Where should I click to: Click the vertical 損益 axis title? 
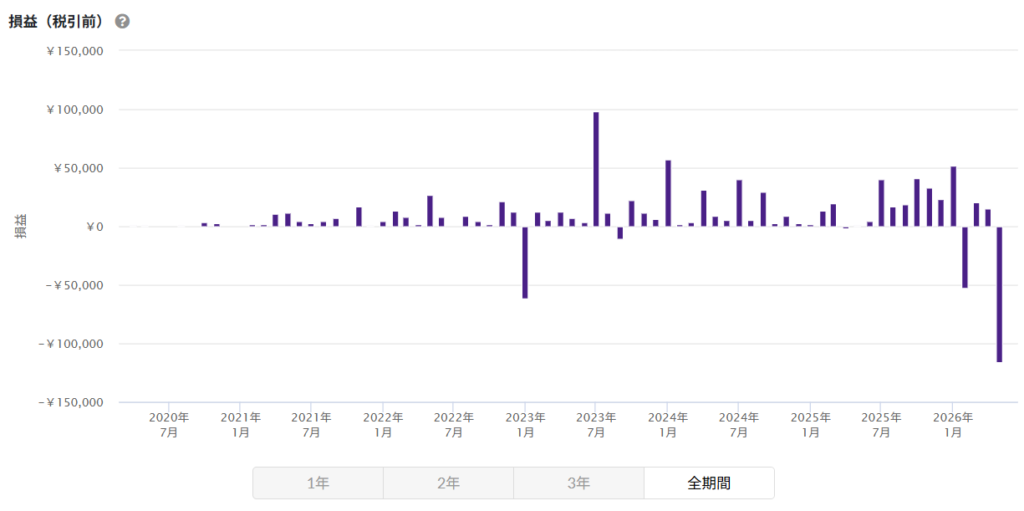click(22, 227)
